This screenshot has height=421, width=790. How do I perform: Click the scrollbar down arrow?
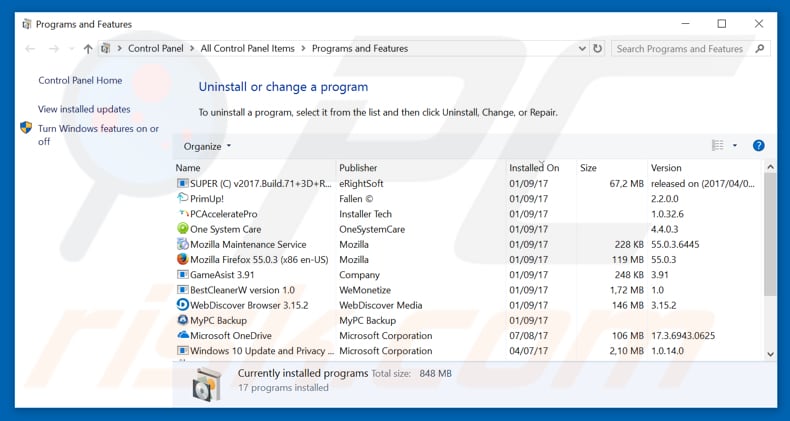click(x=770, y=354)
